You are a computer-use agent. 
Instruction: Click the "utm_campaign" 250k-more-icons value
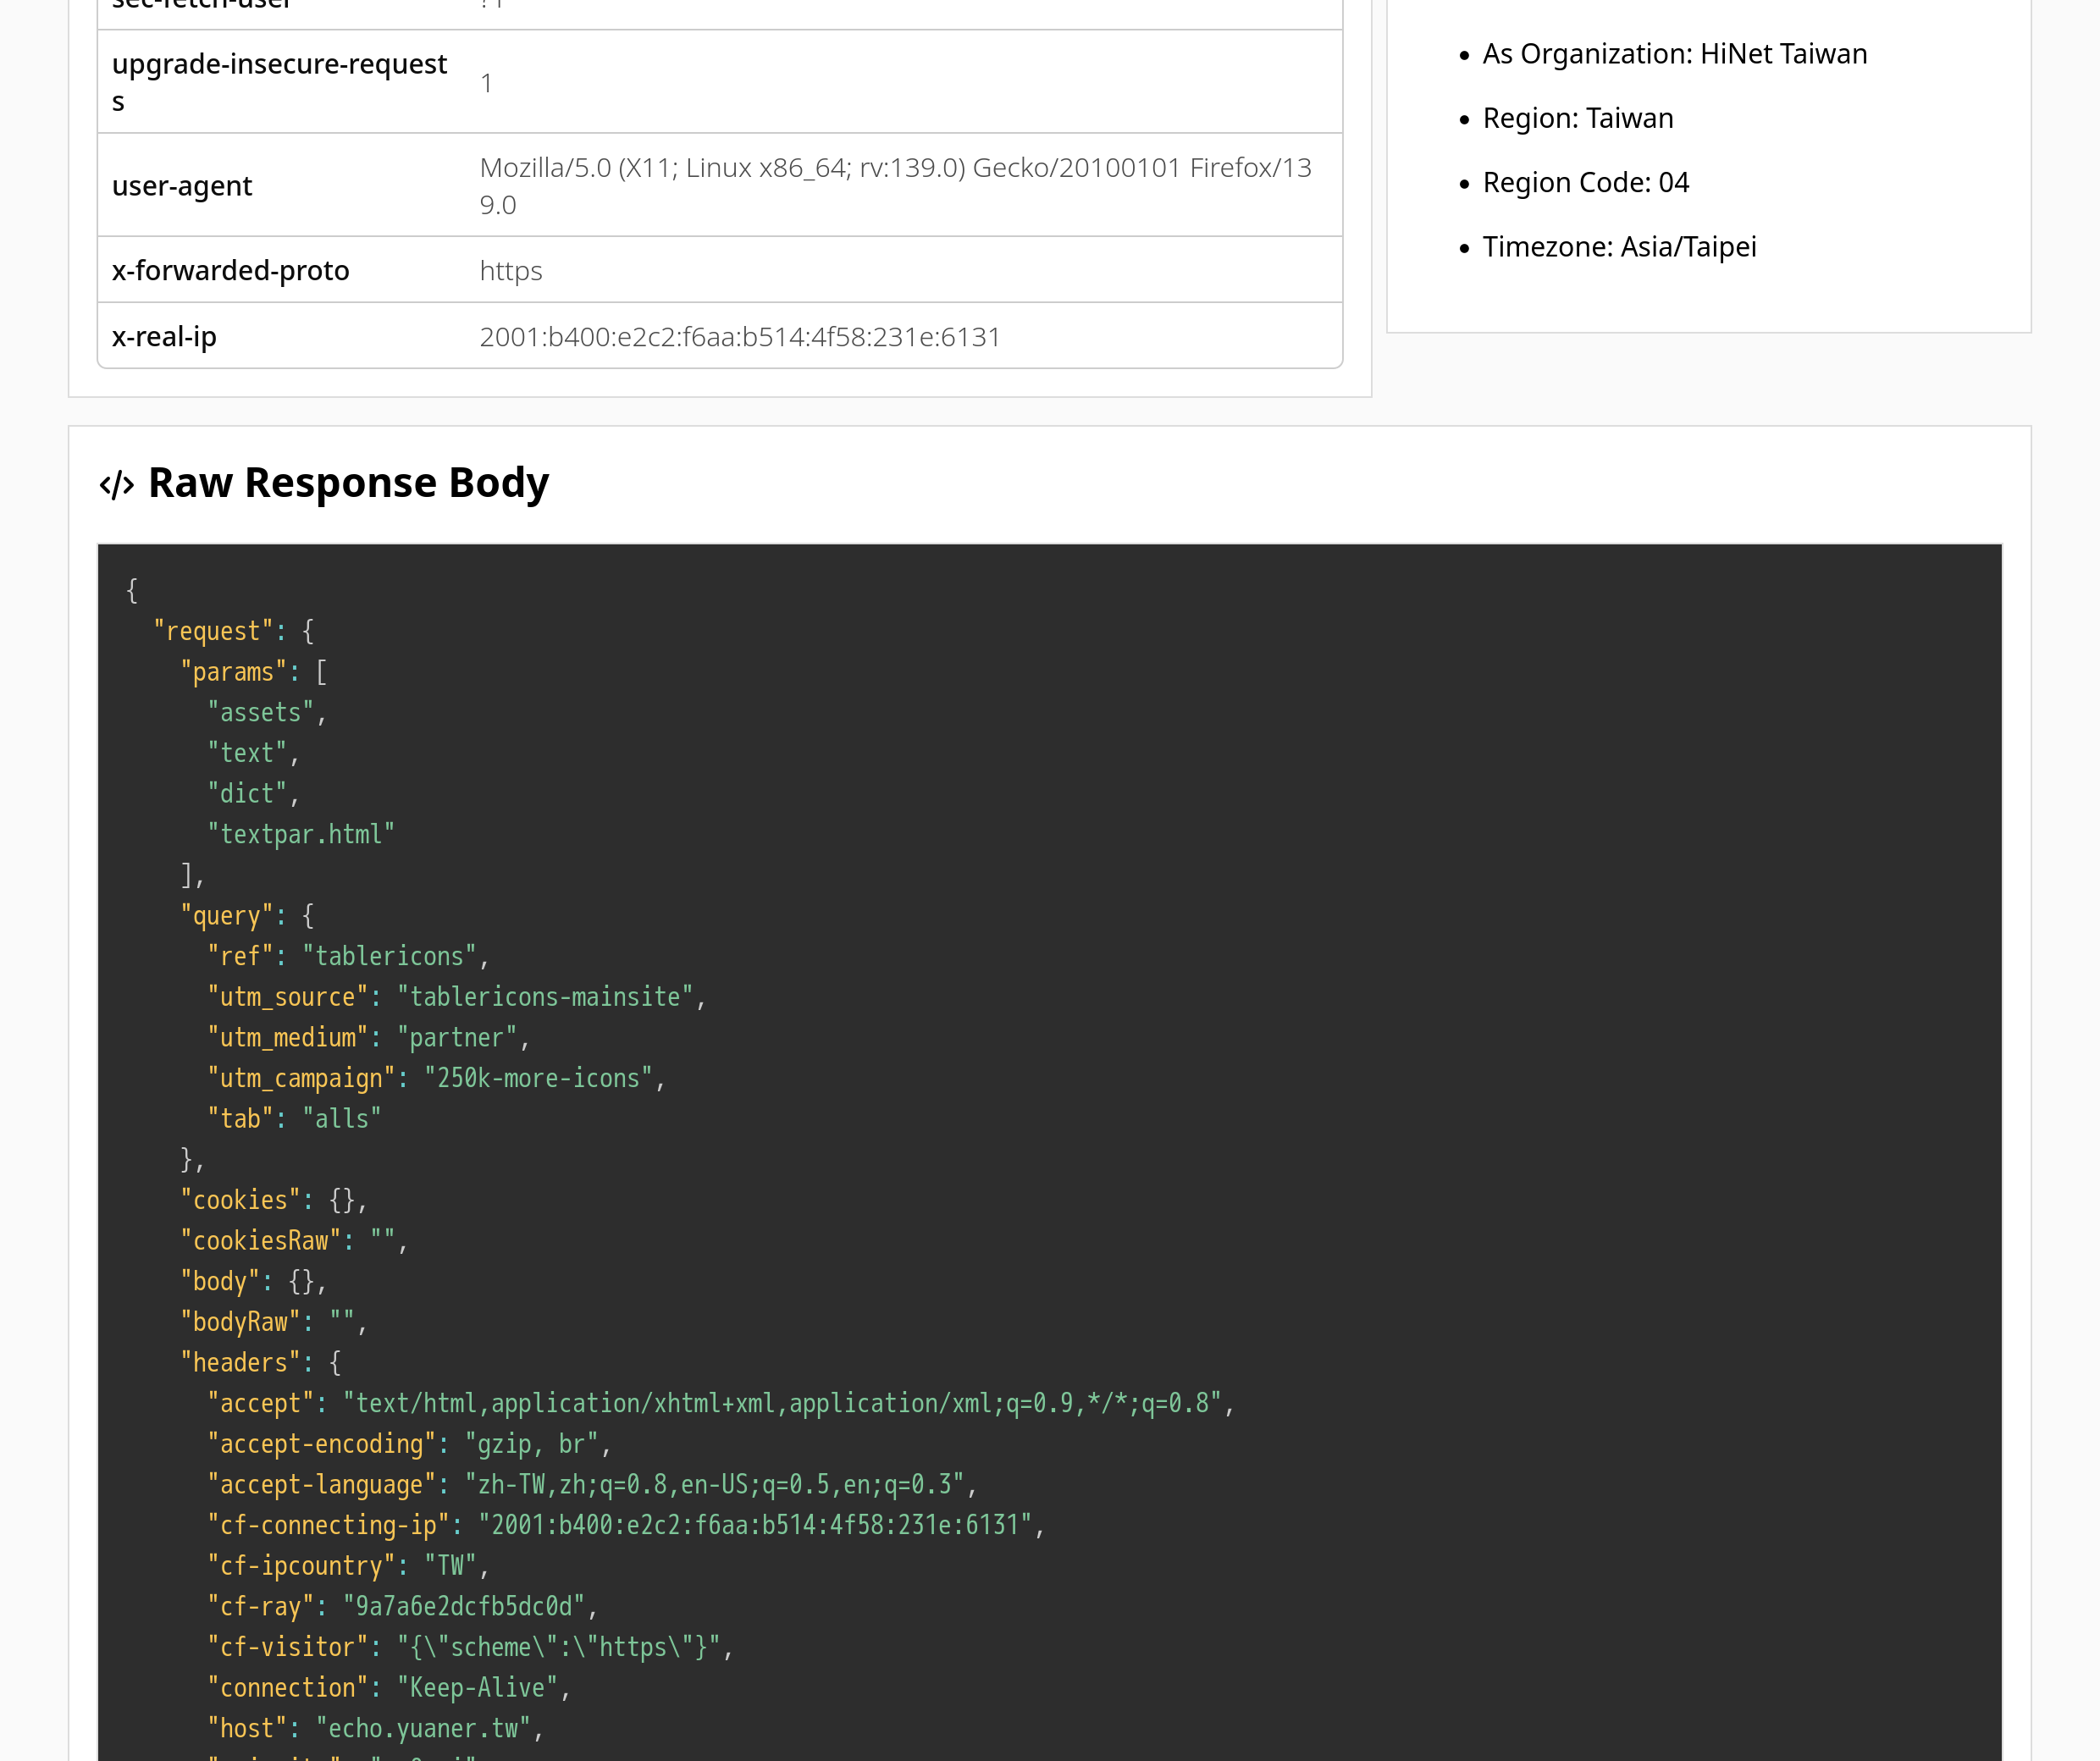[x=538, y=1078]
